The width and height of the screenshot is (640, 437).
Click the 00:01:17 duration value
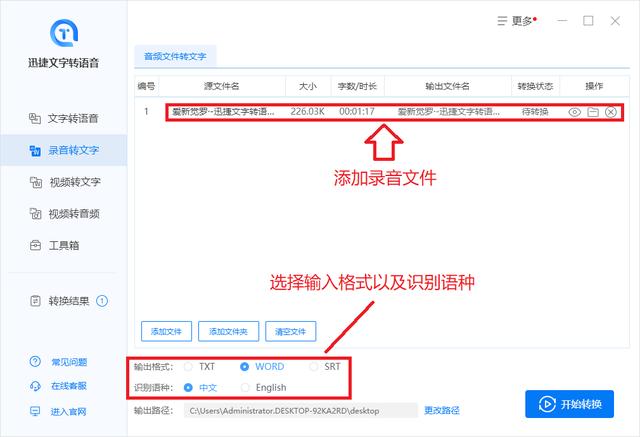pyautogui.click(x=357, y=111)
